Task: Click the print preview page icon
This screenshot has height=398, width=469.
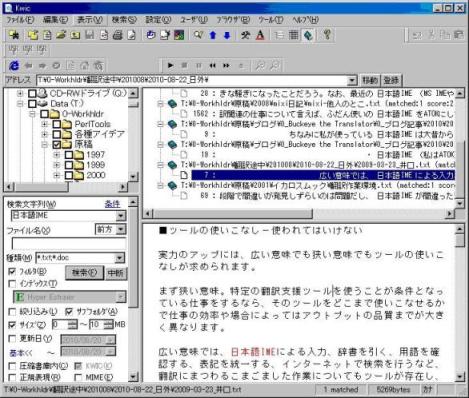Action: [132, 35]
